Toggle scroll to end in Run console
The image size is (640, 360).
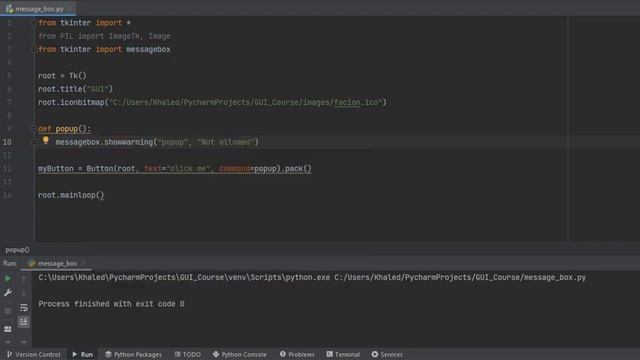coord(24,322)
